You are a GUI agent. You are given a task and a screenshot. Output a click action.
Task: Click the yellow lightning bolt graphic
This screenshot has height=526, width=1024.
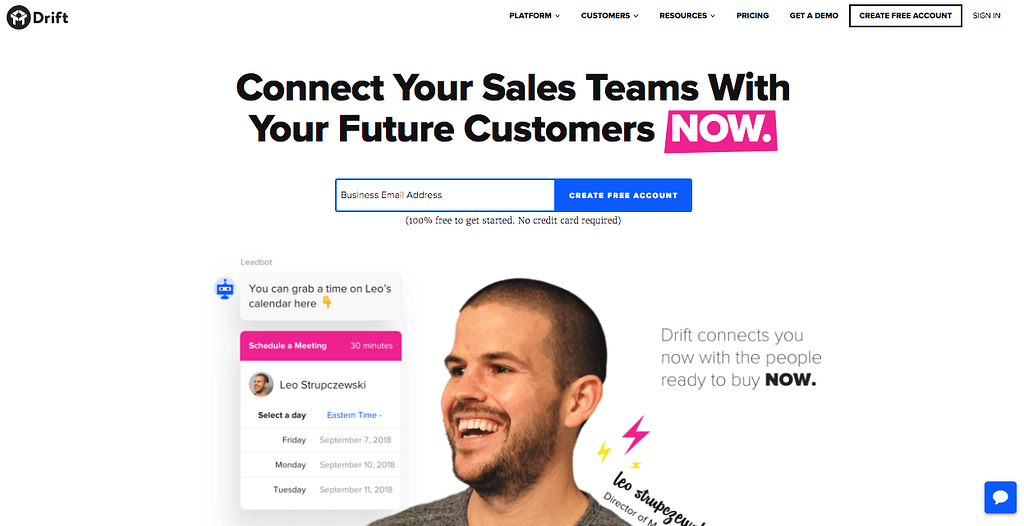(605, 452)
